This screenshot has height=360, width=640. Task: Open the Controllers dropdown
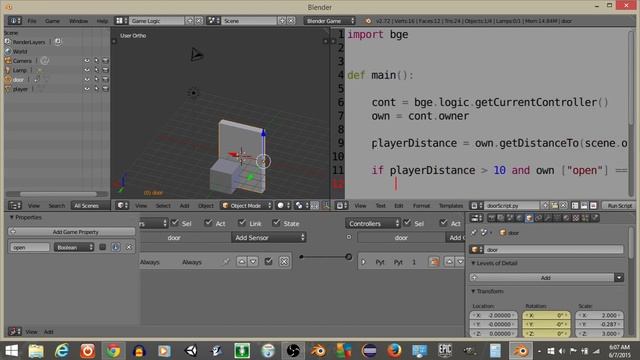click(373, 223)
